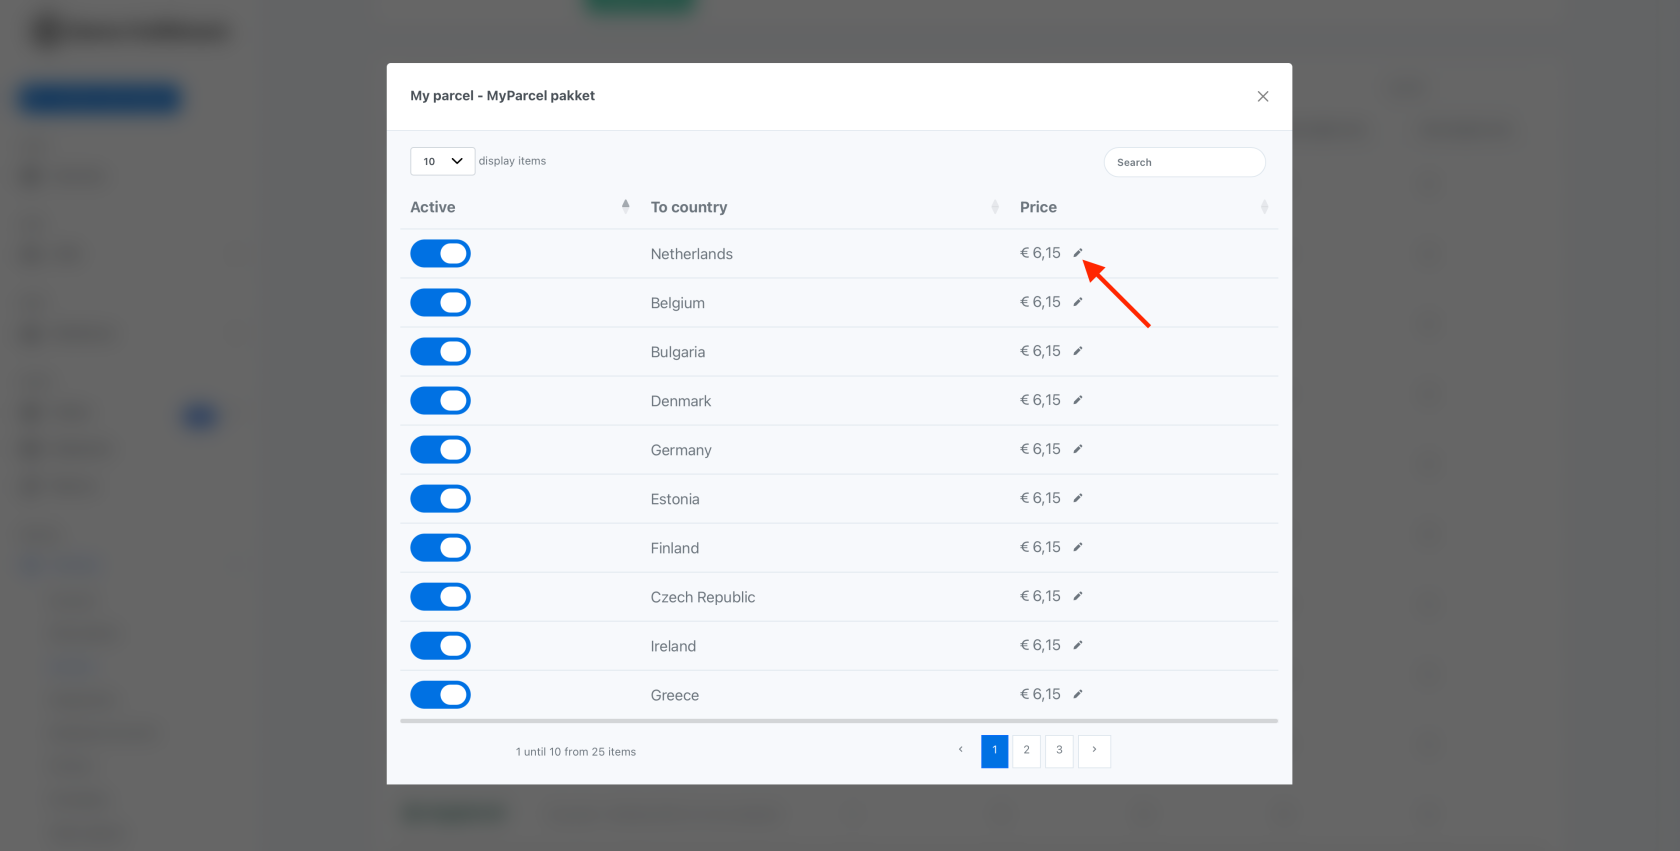
Task: Select the Netherlands country cell
Action: click(x=692, y=254)
